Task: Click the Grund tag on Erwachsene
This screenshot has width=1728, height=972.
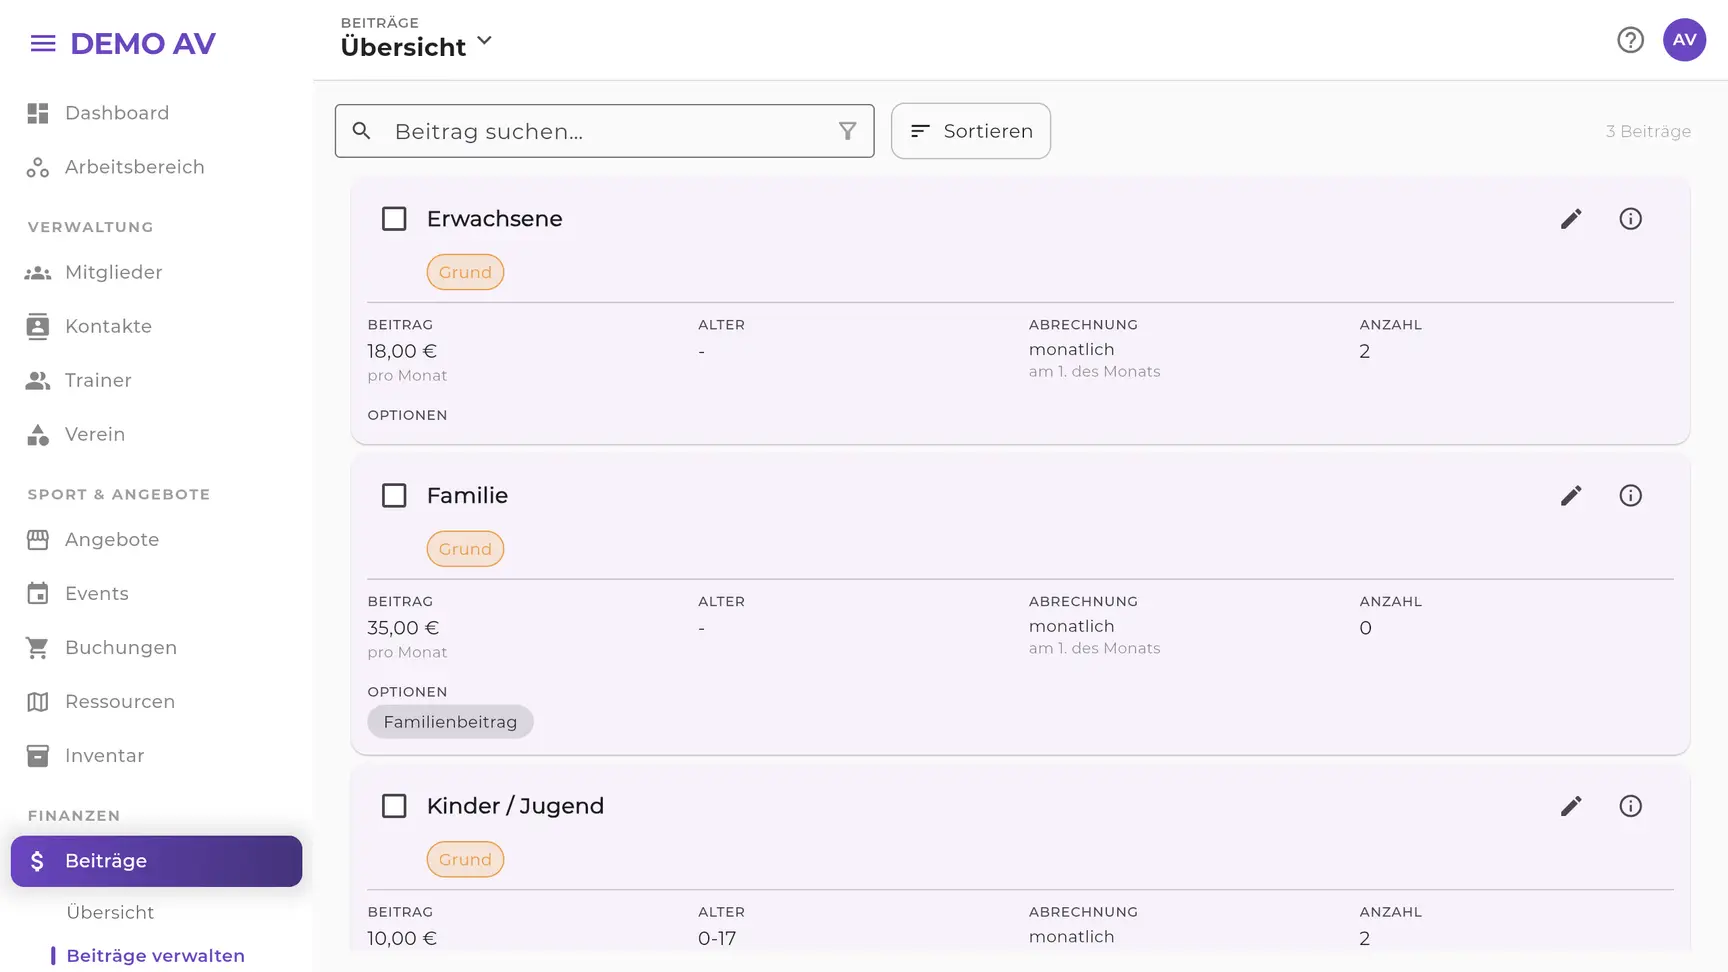Action: click(x=465, y=272)
